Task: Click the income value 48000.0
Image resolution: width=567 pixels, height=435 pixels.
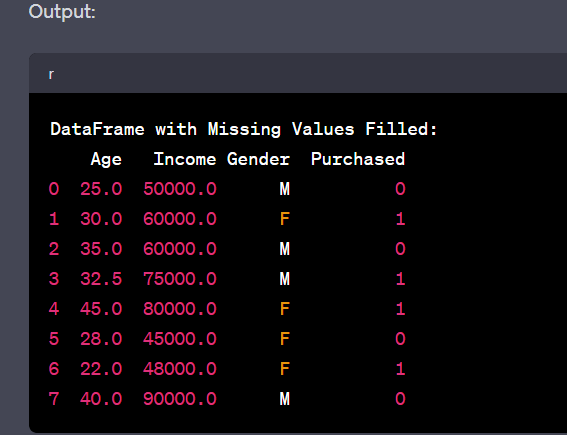Action: click(180, 369)
